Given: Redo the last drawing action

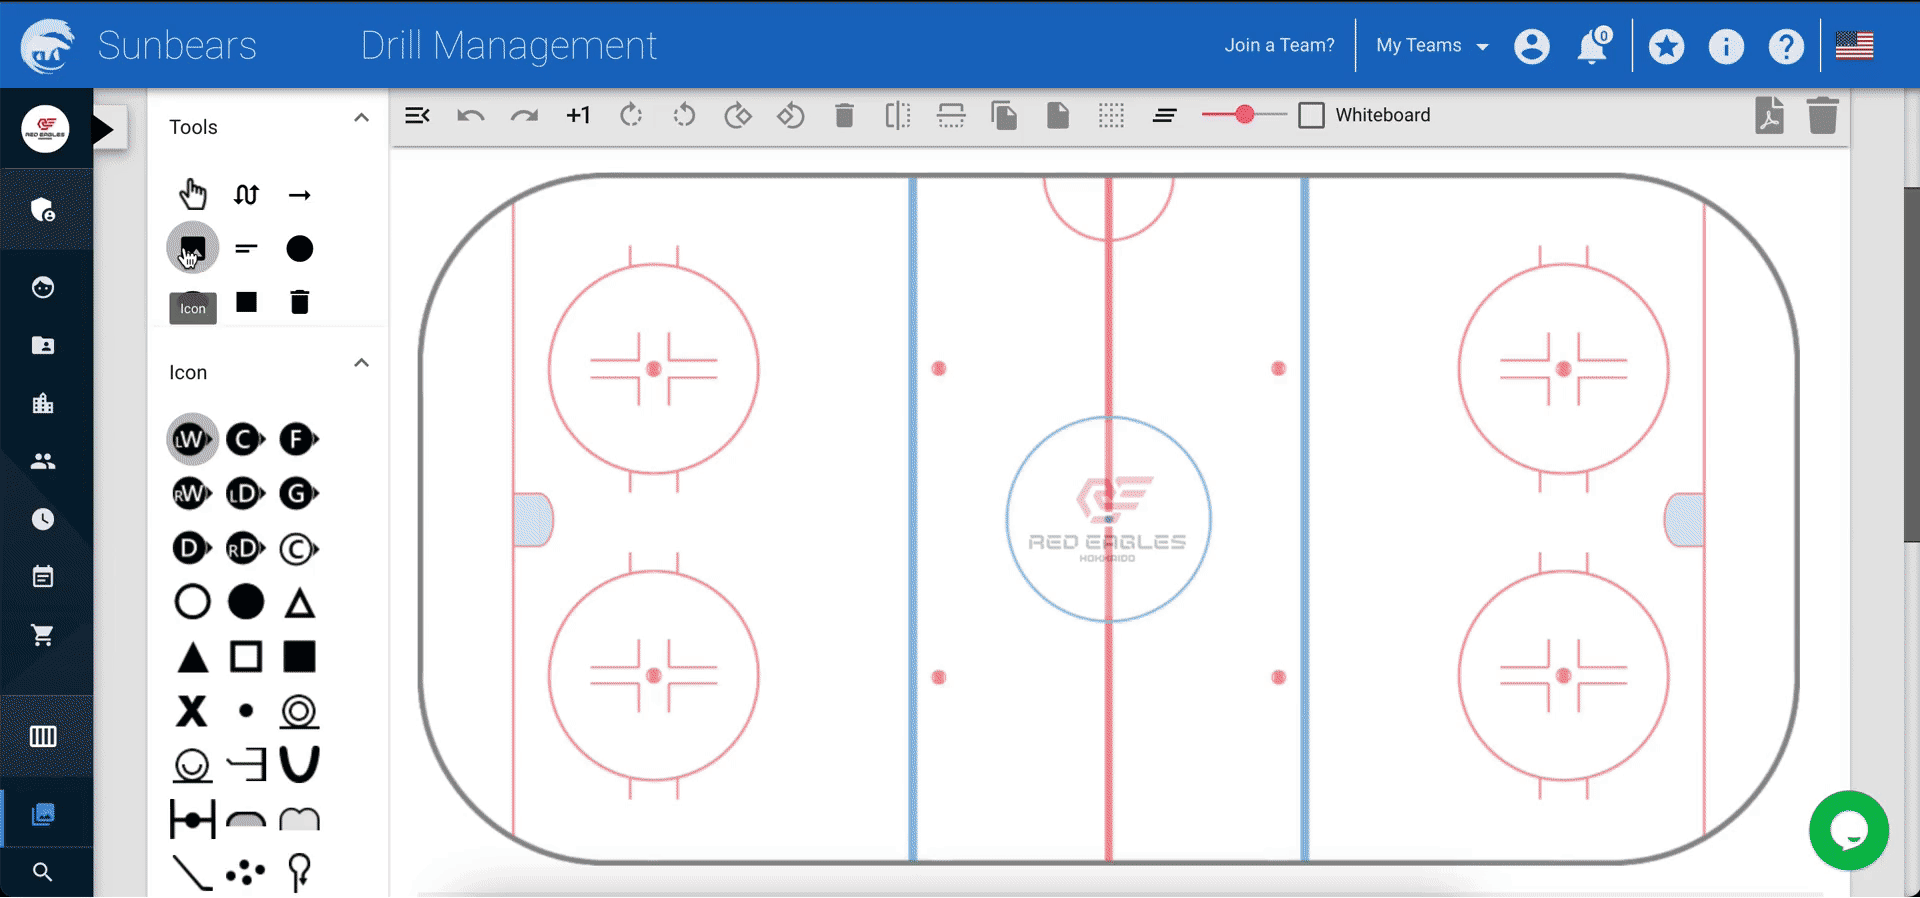Looking at the screenshot, I should [524, 116].
